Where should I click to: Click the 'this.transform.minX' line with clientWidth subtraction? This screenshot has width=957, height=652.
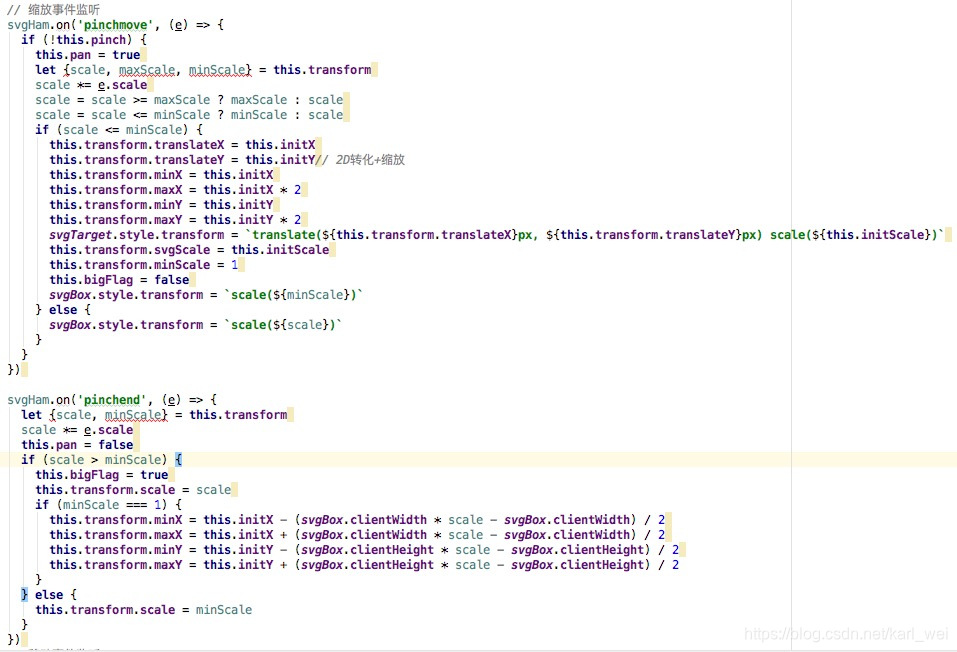tap(357, 520)
